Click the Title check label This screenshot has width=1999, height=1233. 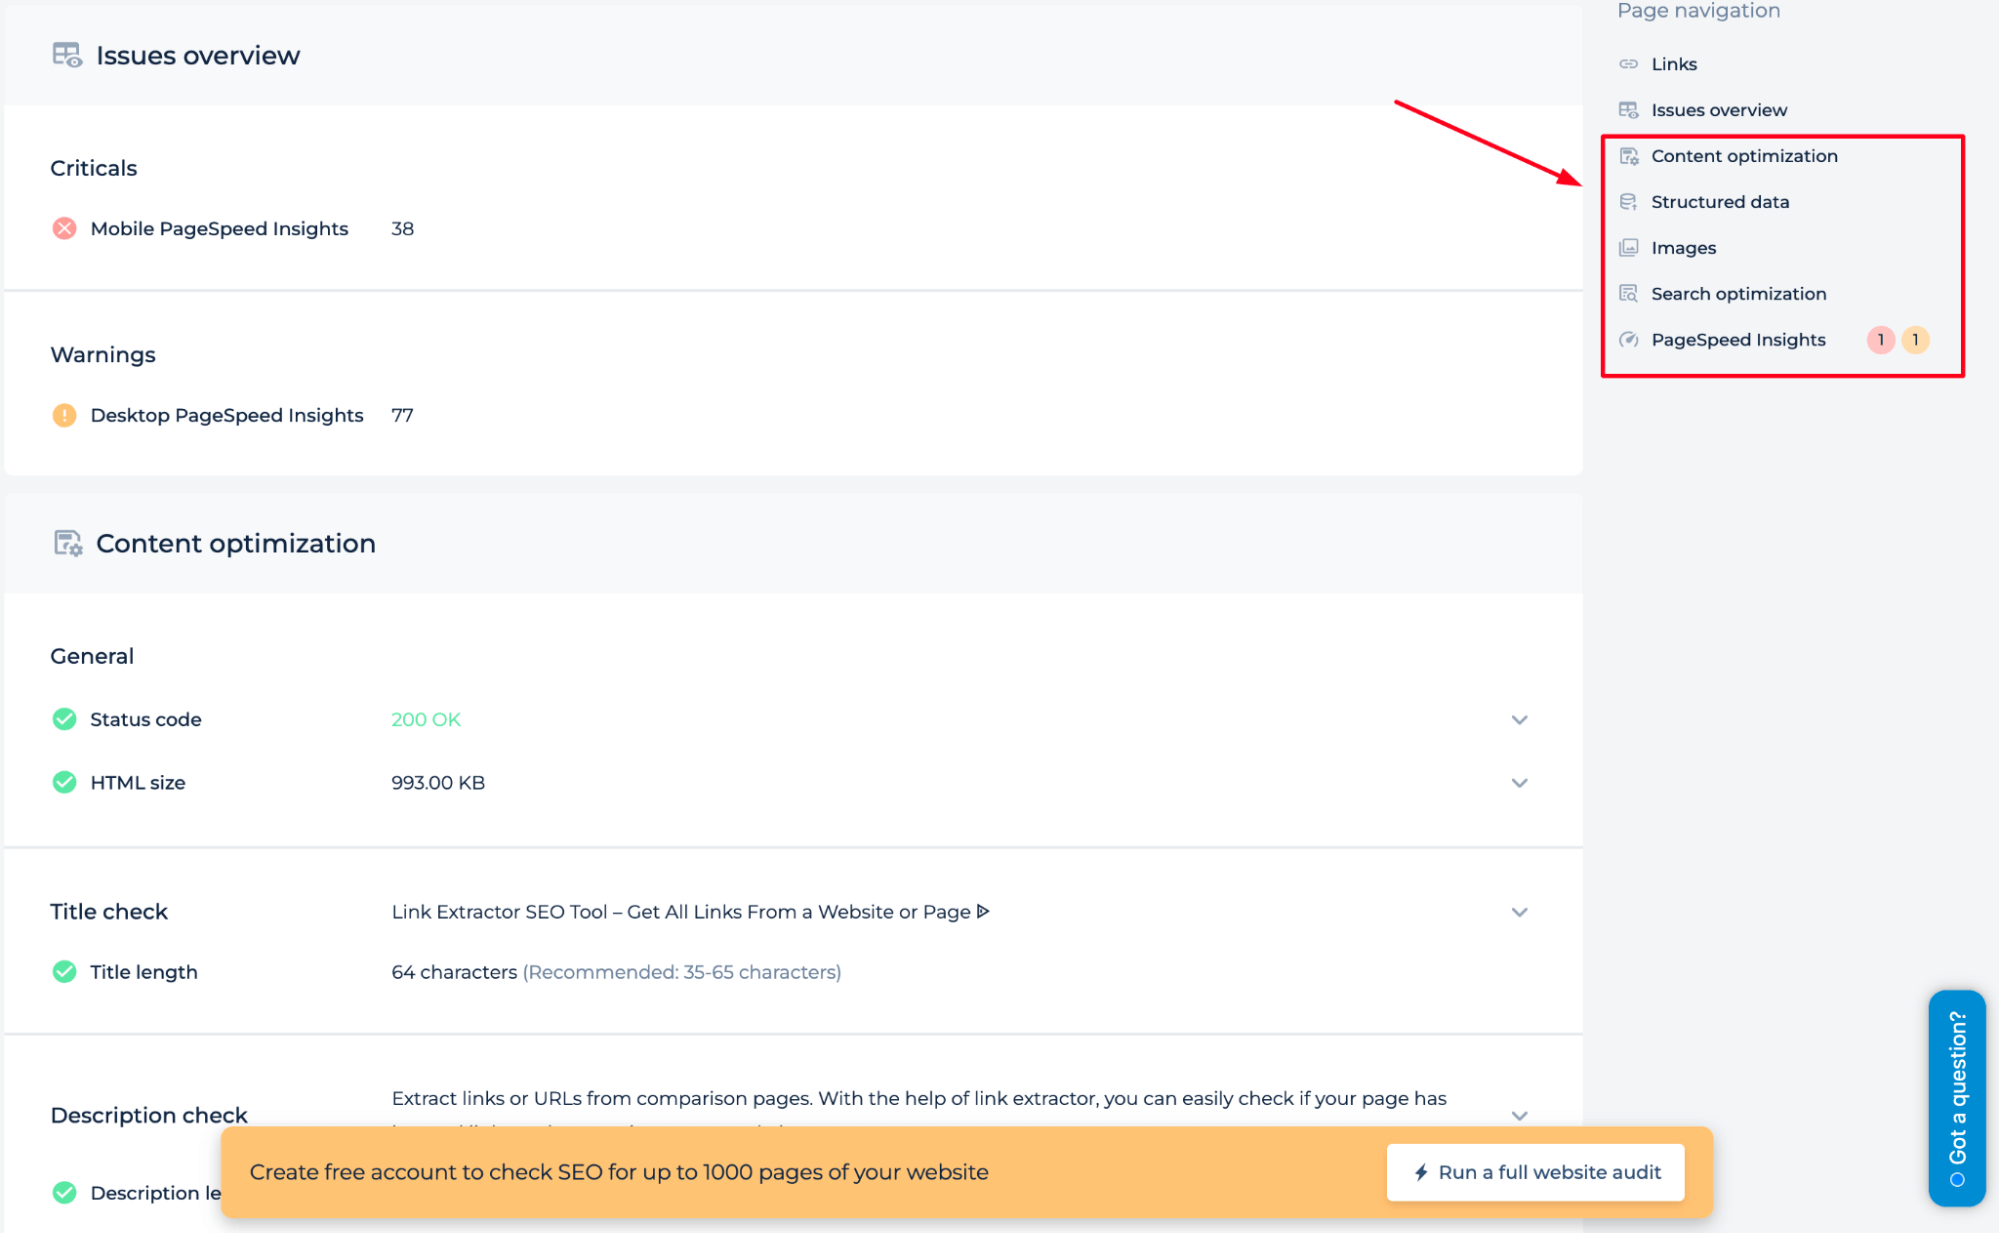[109, 912]
